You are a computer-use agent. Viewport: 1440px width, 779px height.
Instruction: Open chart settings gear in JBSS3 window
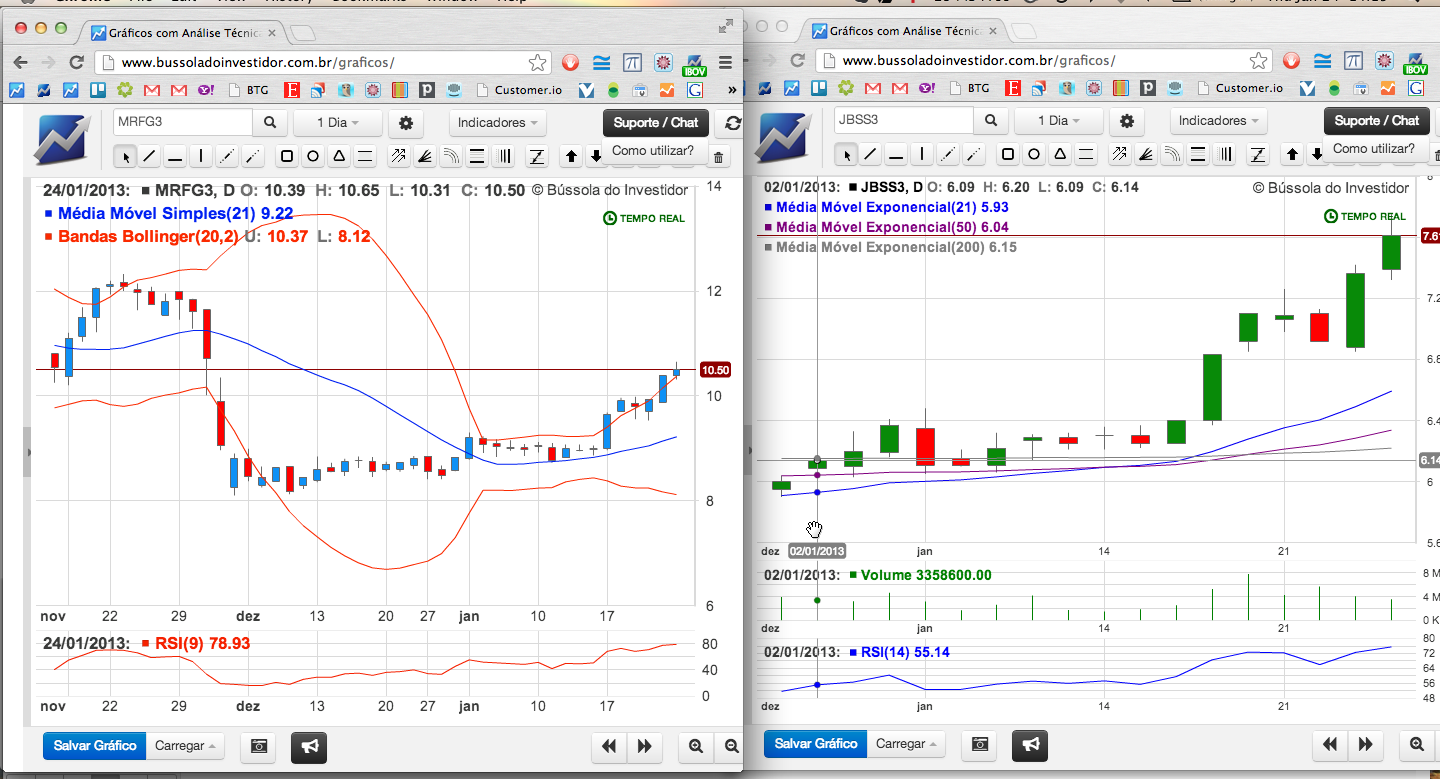click(1127, 121)
